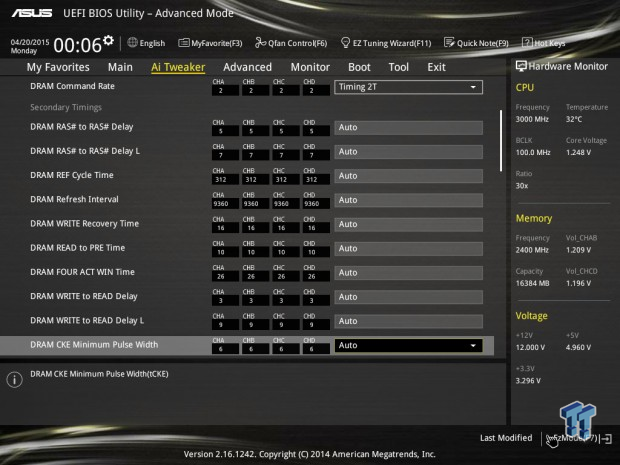Open the Boot tab

point(359,67)
